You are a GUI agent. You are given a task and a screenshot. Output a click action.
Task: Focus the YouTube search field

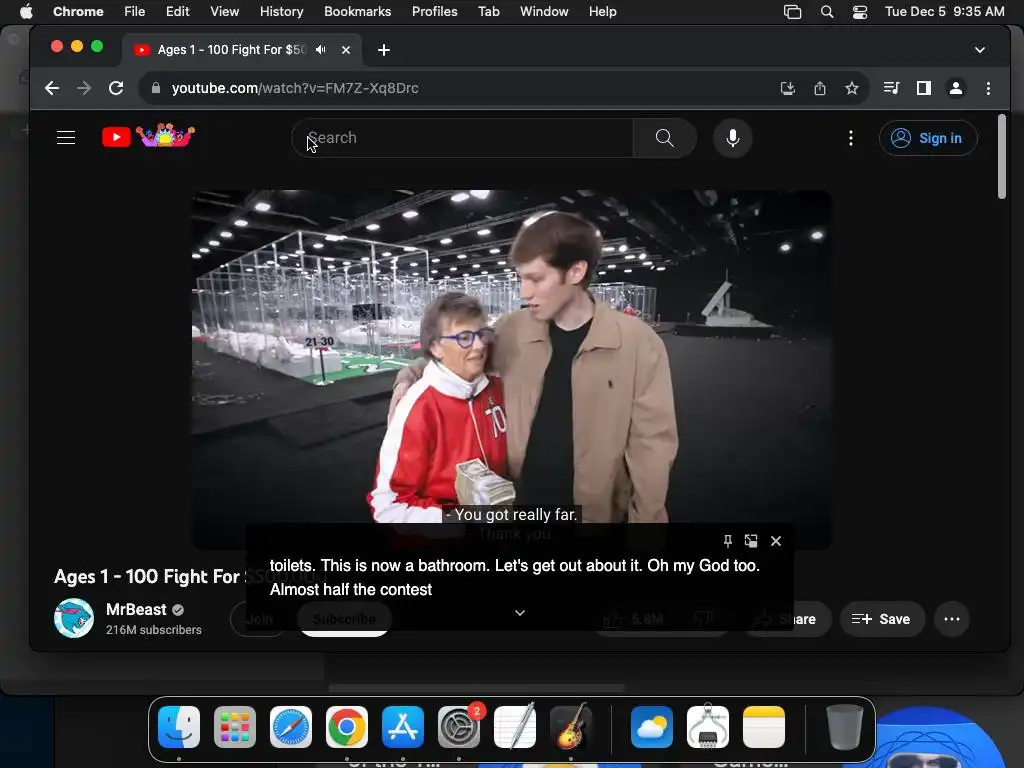(x=462, y=138)
